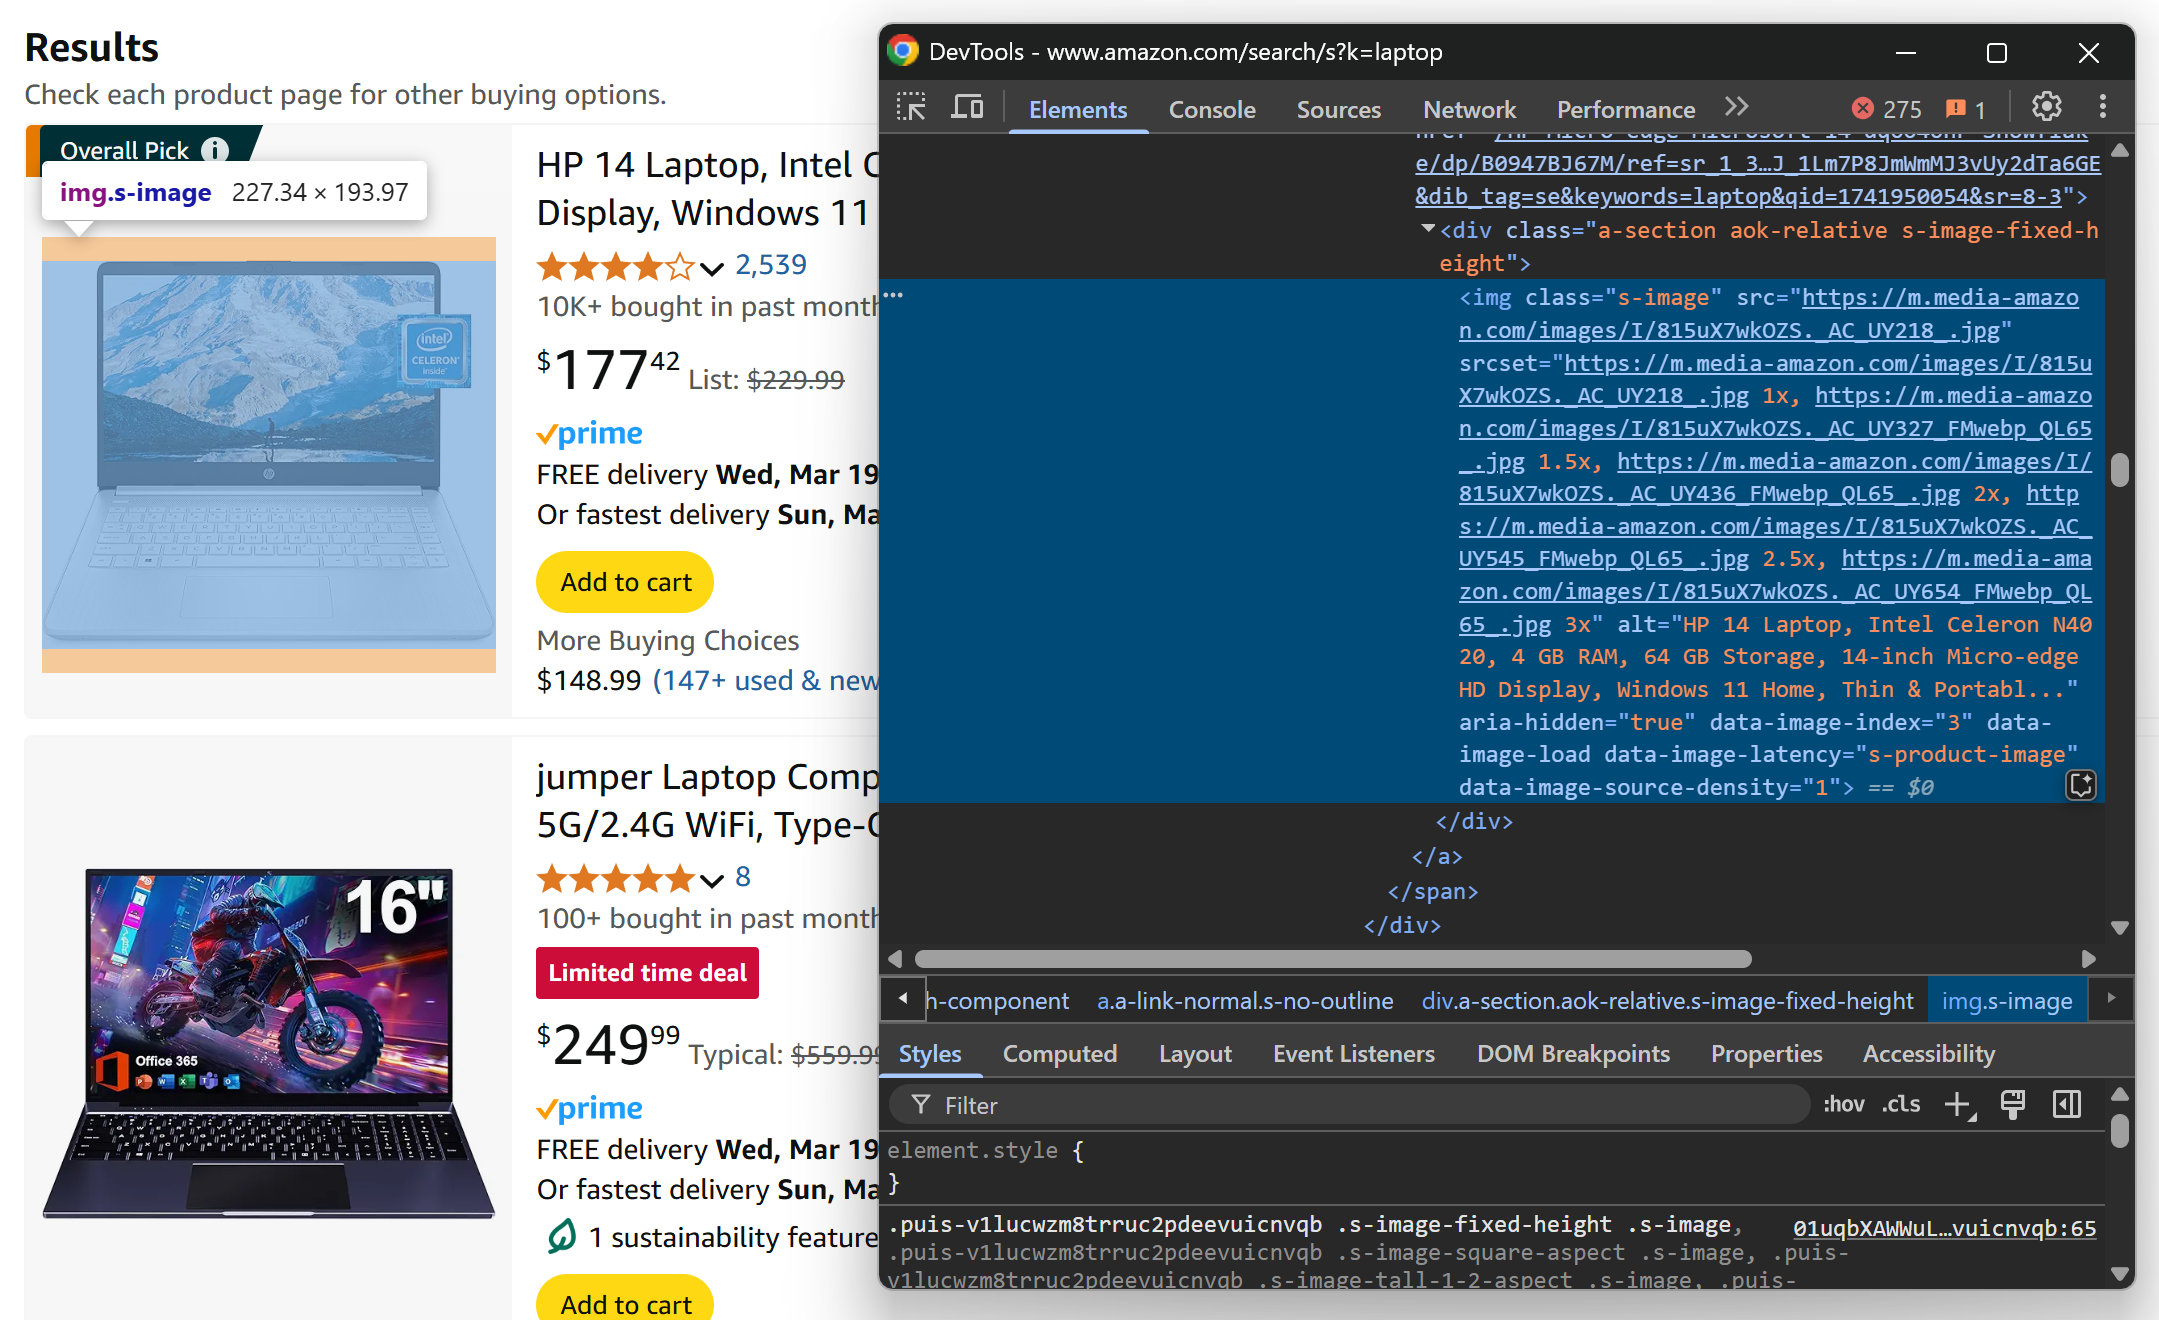2159x1320 pixels.
Task: Click div.a-section.aok-relative breadcrumb
Action: (x=1667, y=1001)
